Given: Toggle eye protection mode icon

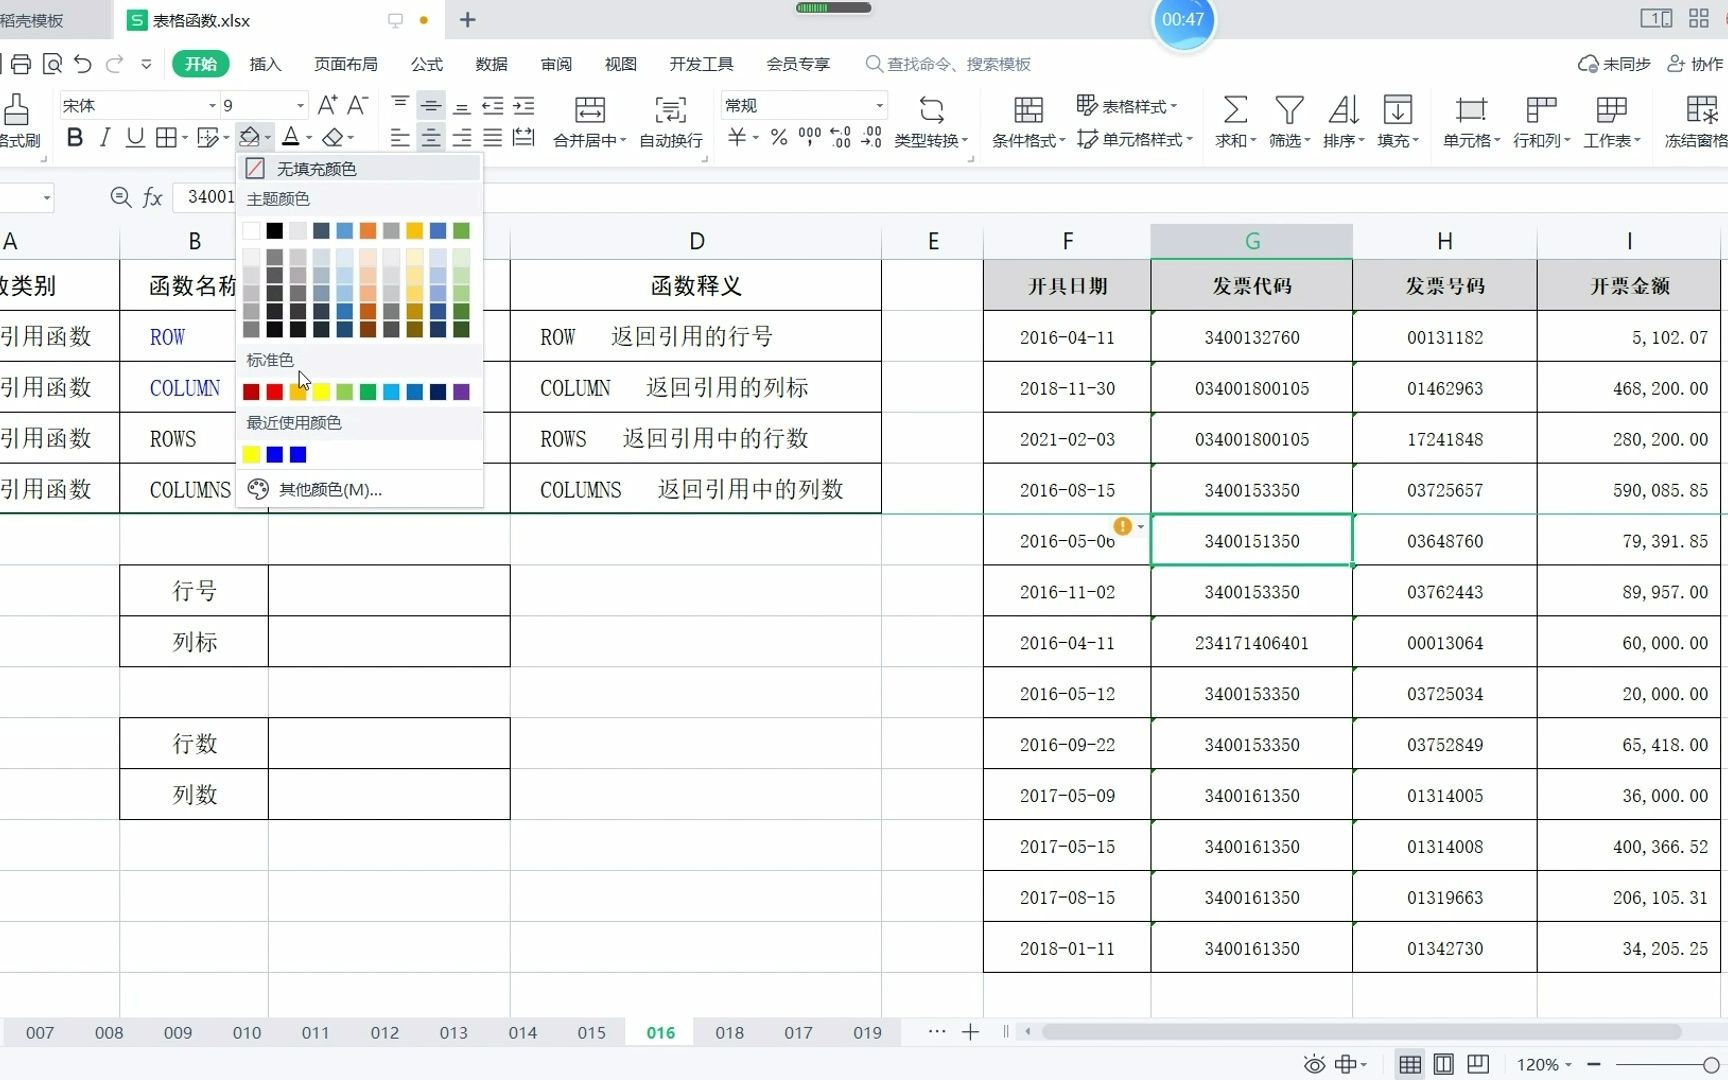Looking at the screenshot, I should pos(1314,1064).
